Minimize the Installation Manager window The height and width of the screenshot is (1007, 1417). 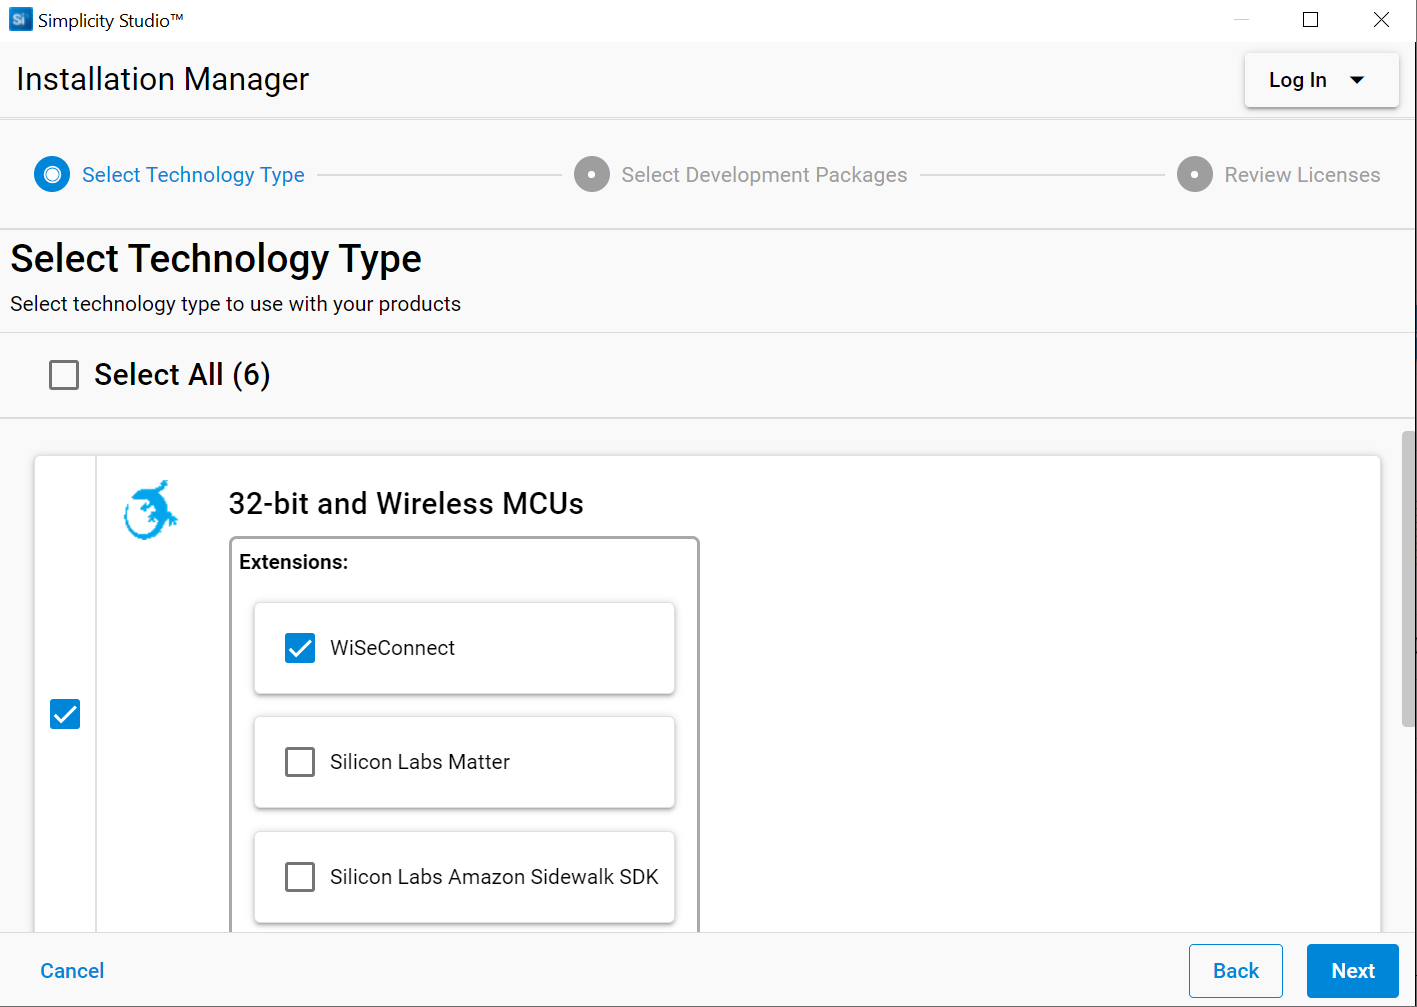1241,19
